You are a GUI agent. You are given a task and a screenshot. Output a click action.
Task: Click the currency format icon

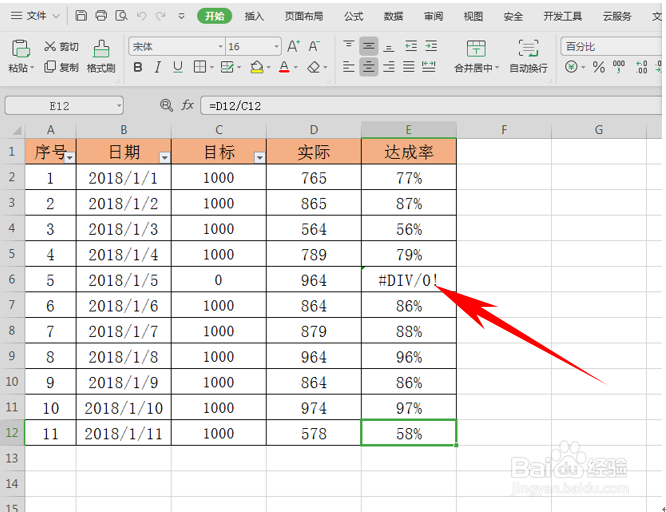(571, 67)
